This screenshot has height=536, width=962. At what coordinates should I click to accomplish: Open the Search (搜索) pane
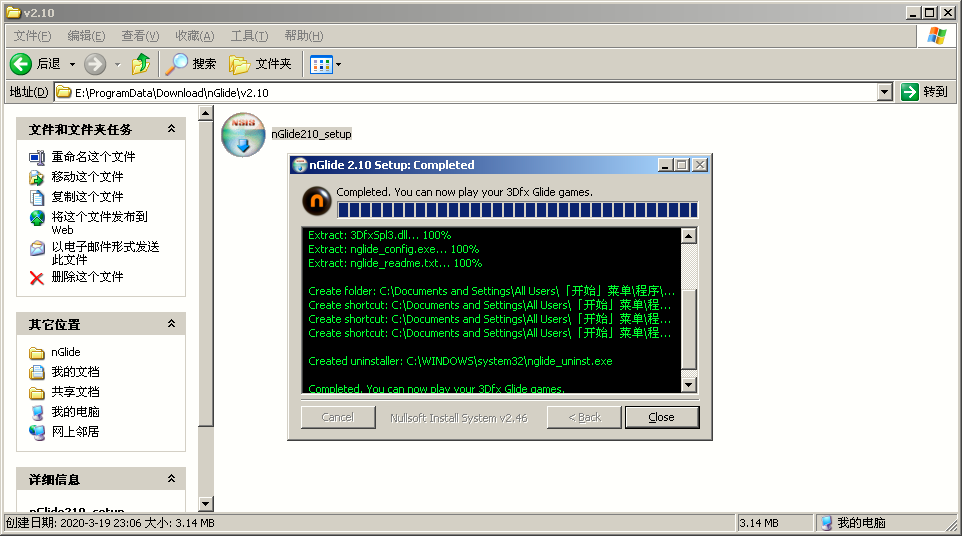[x=191, y=64]
